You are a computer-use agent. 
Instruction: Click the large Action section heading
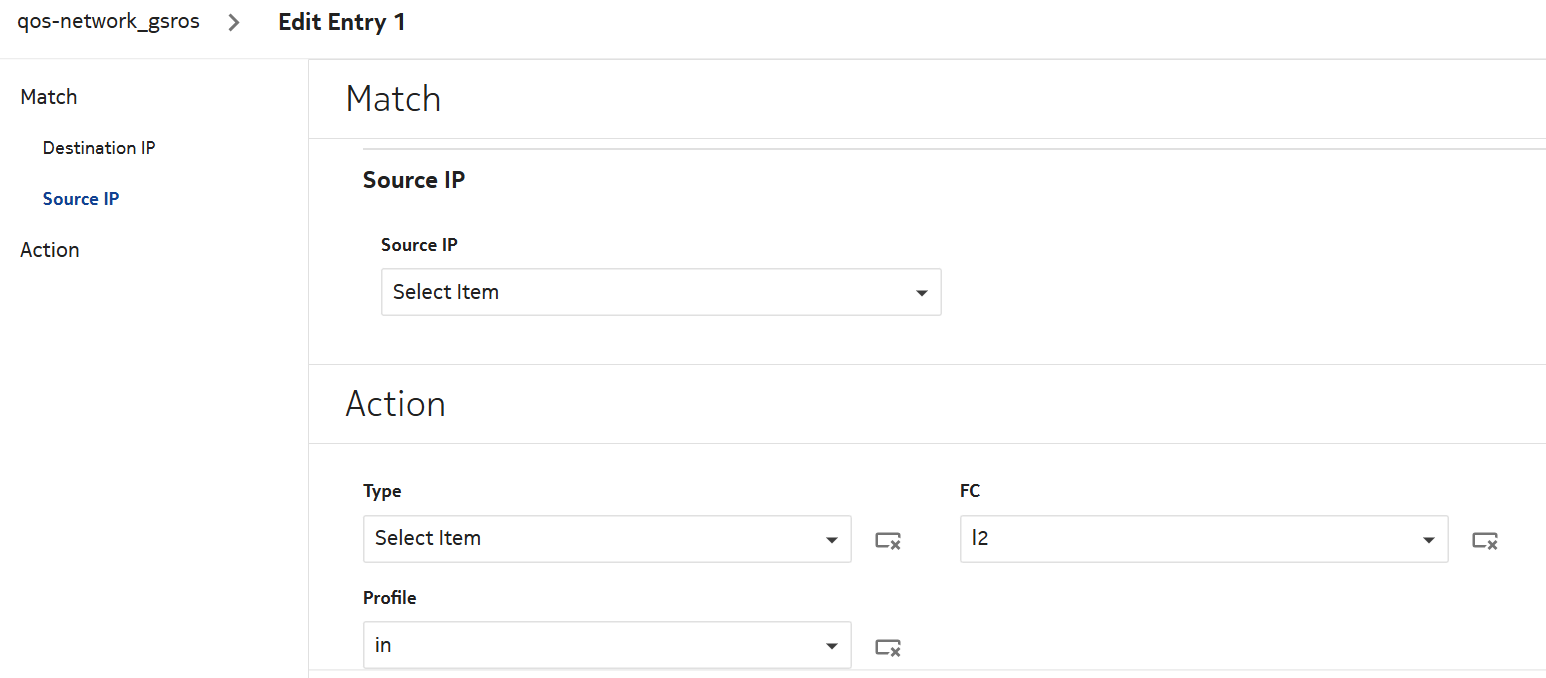[395, 404]
